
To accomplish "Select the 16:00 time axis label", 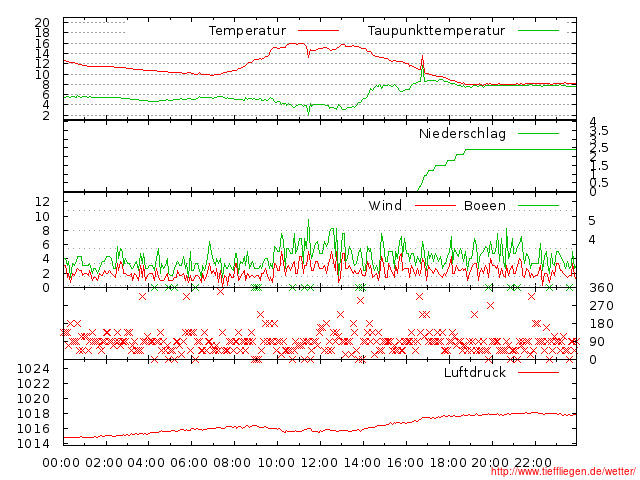I will 405,463.
